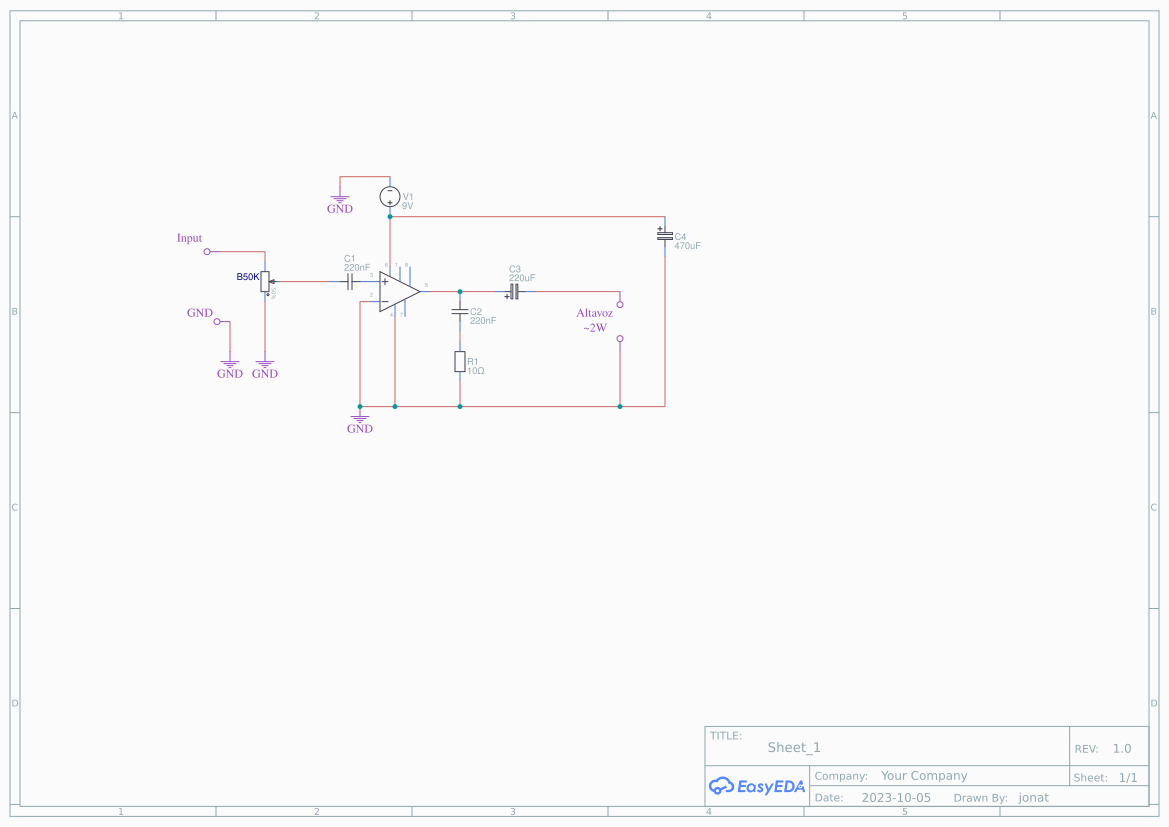Click the Date 2023-10-05 field

tap(896, 797)
